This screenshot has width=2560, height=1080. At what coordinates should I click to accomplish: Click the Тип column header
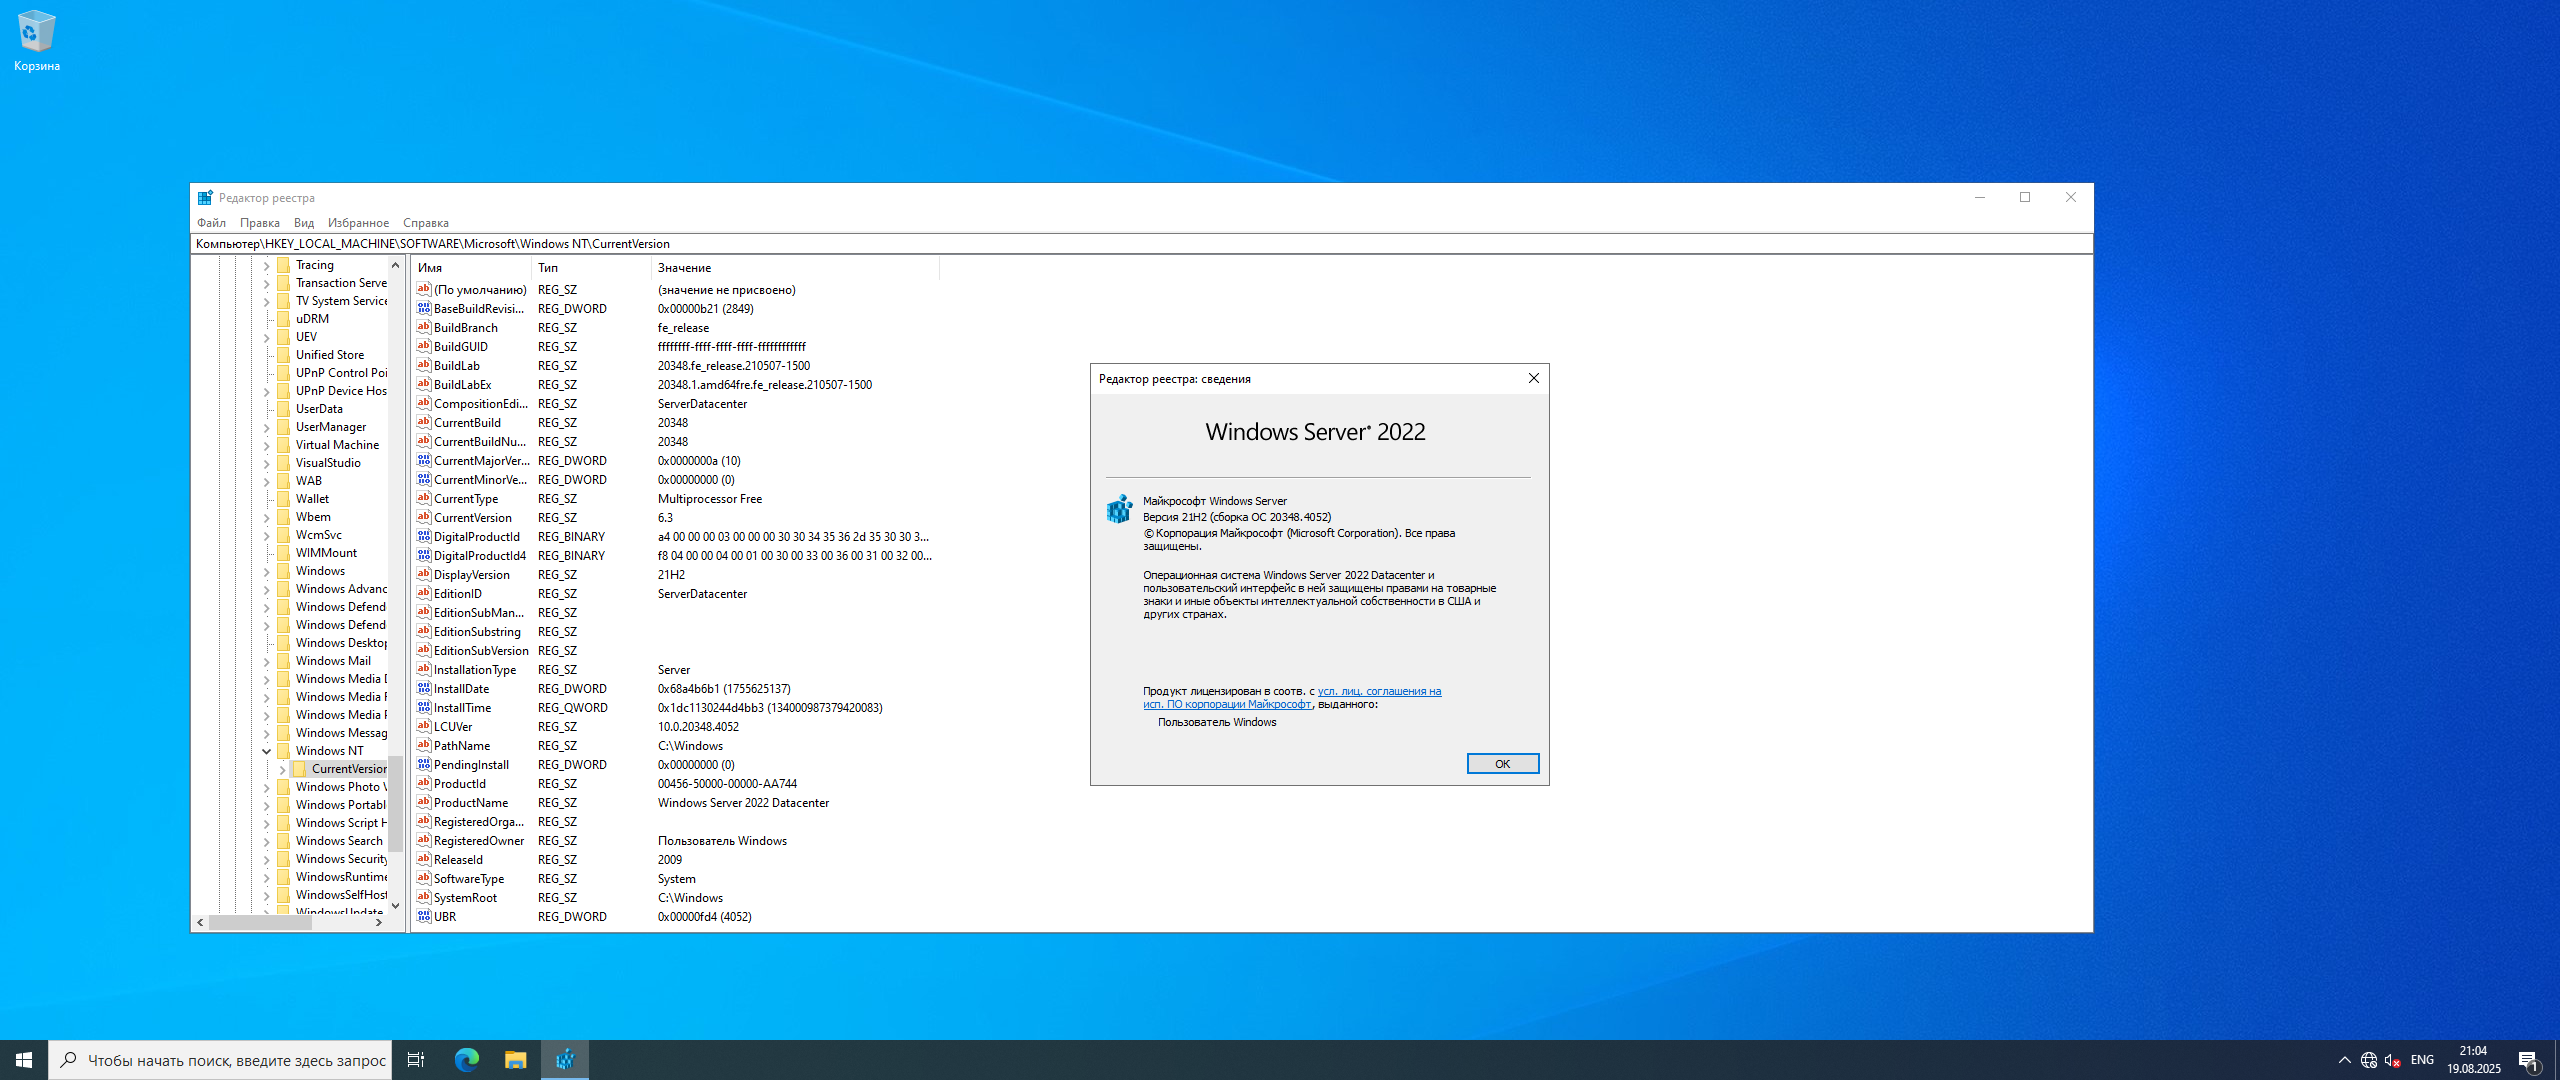[591, 268]
